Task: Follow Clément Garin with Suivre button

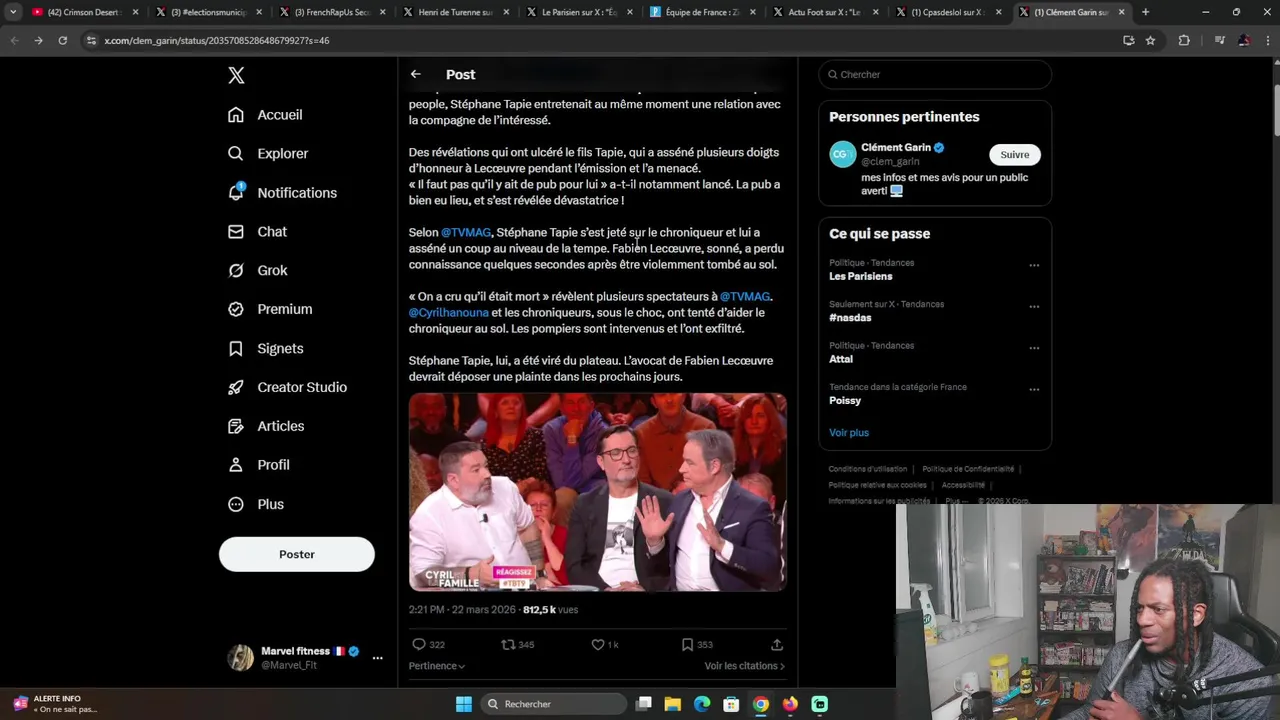Action: 1015,154
